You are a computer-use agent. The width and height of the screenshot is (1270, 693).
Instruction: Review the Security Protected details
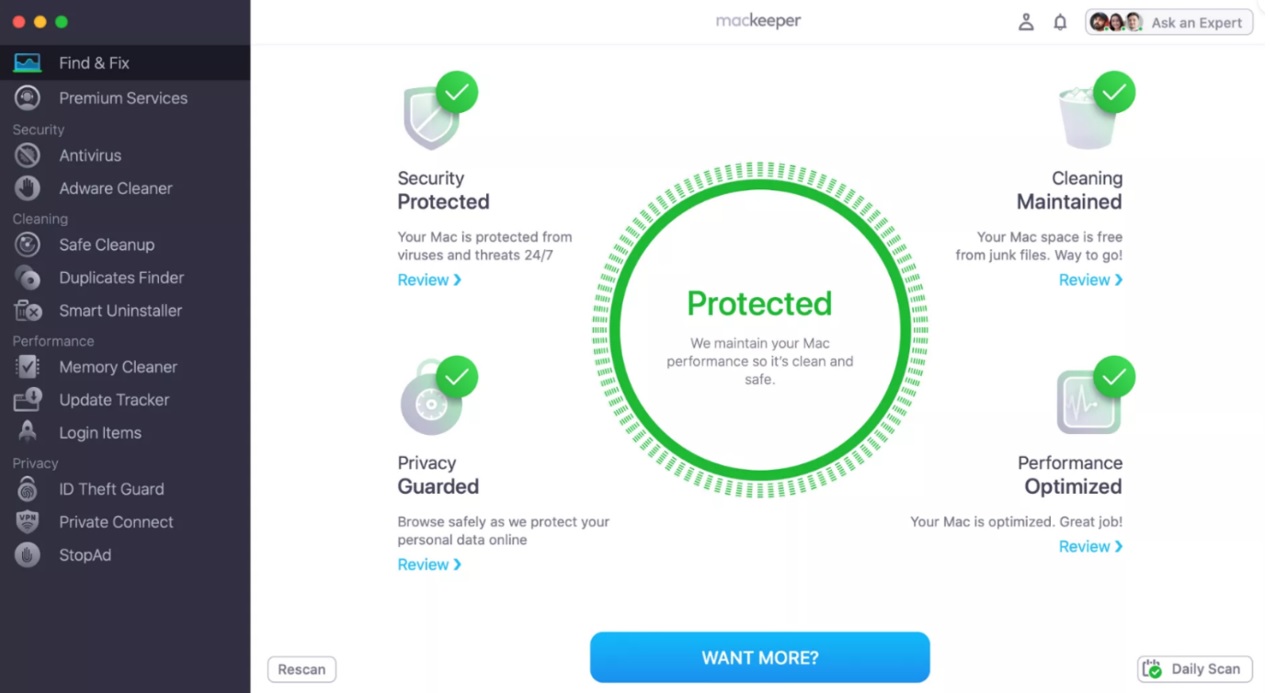click(429, 280)
